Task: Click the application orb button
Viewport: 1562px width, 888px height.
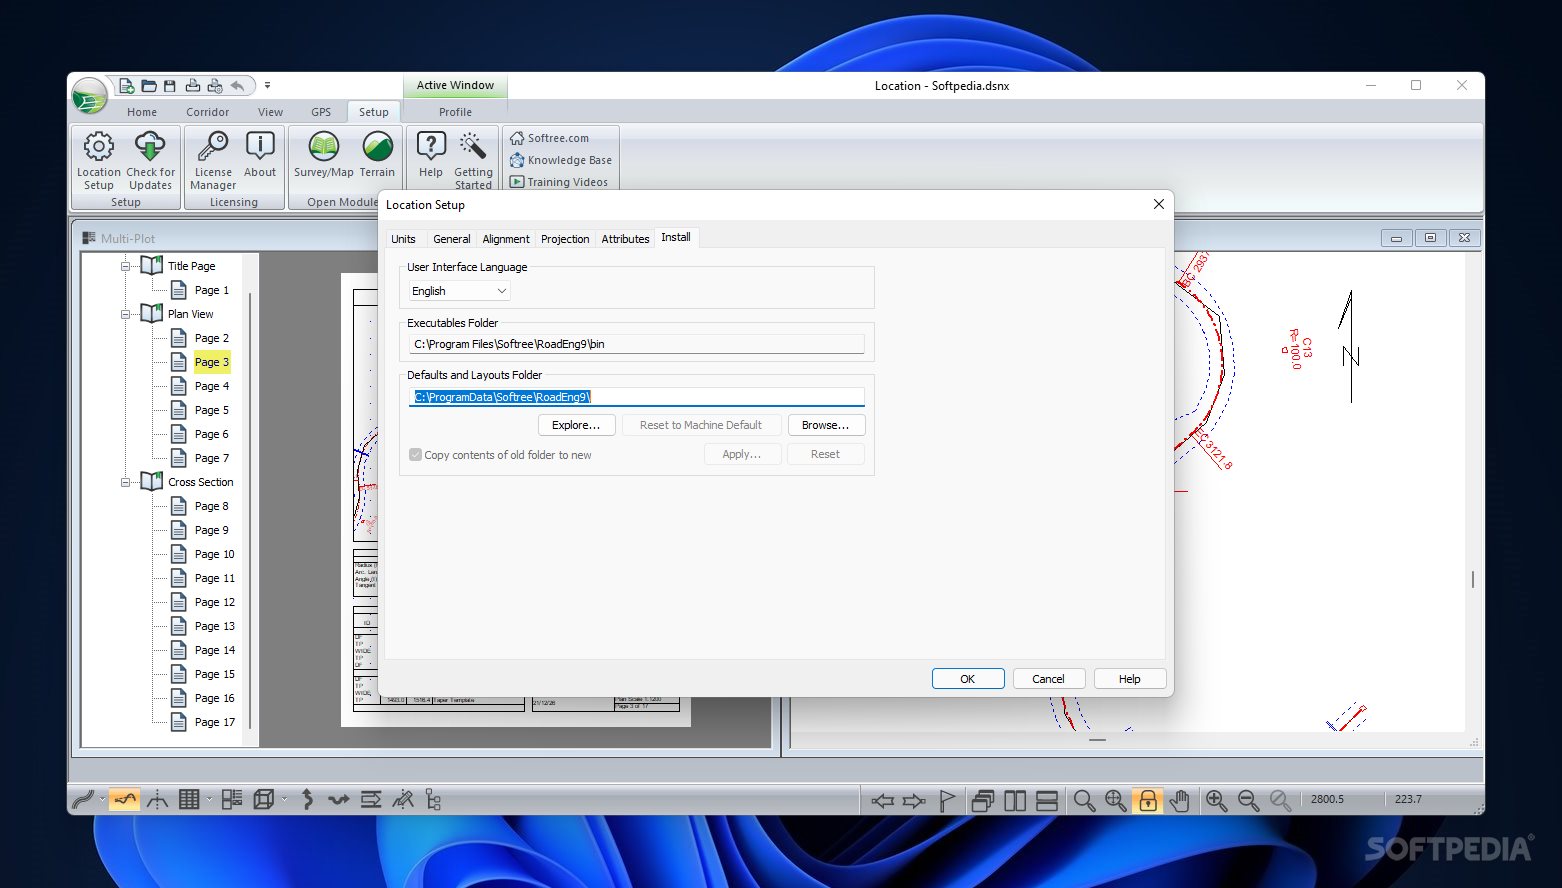Action: click(x=90, y=96)
